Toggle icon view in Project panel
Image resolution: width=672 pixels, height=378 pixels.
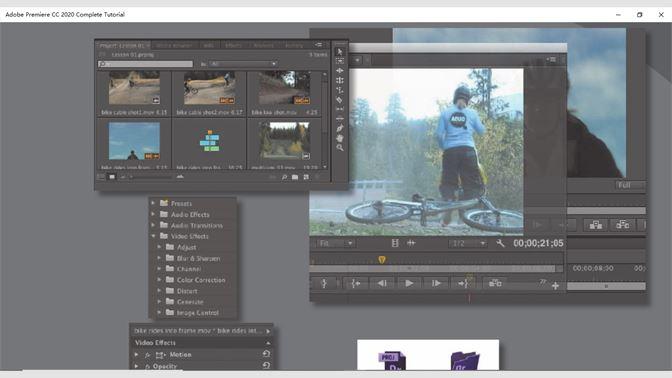click(x=112, y=177)
